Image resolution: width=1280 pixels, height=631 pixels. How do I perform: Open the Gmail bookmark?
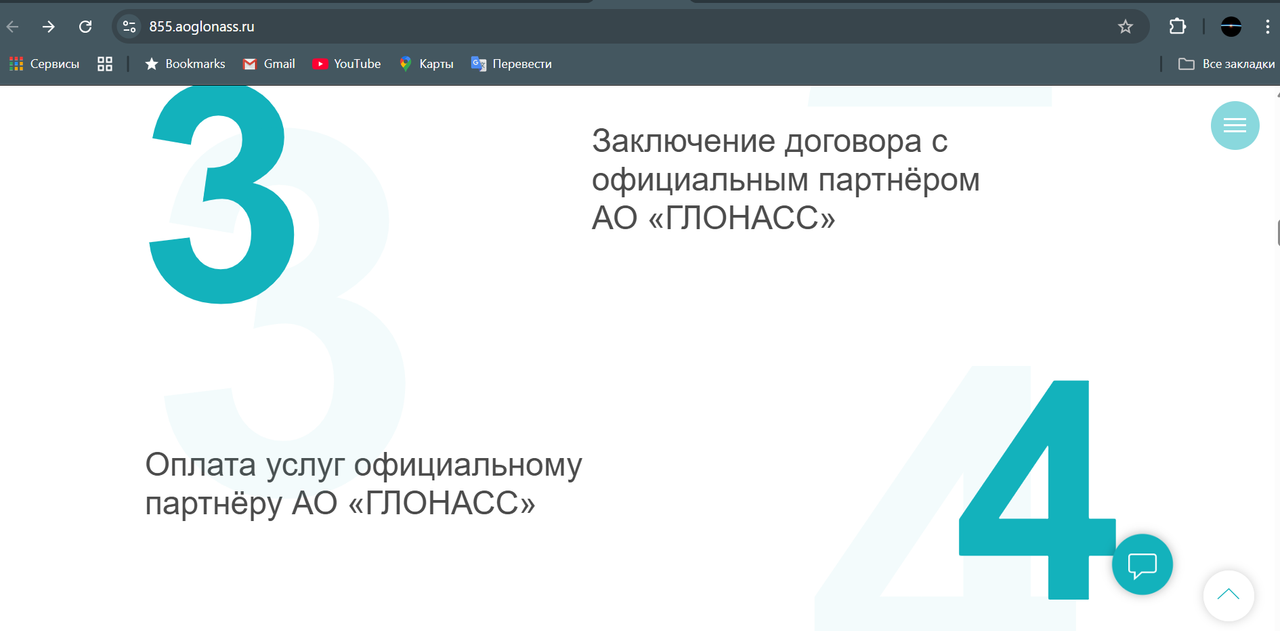tap(269, 64)
